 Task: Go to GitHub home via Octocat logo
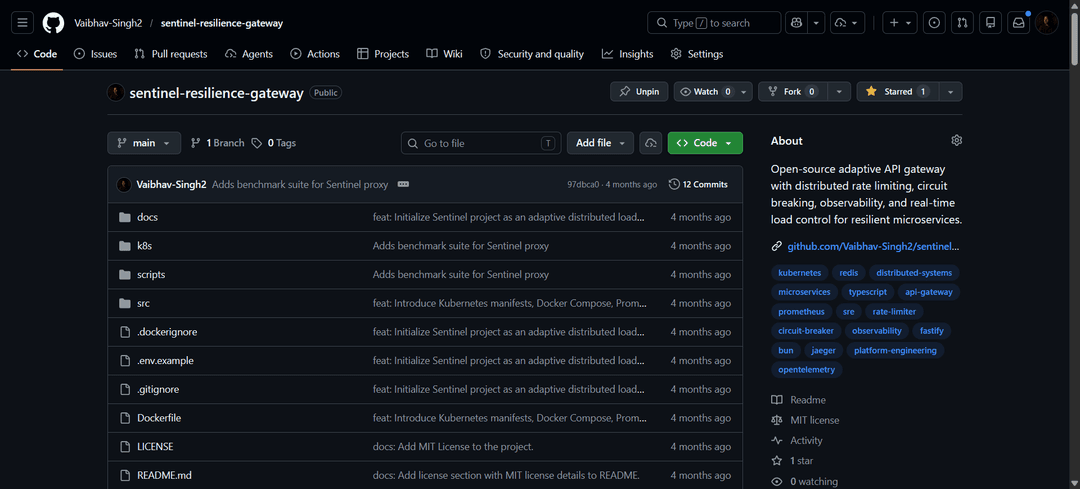click(x=53, y=23)
